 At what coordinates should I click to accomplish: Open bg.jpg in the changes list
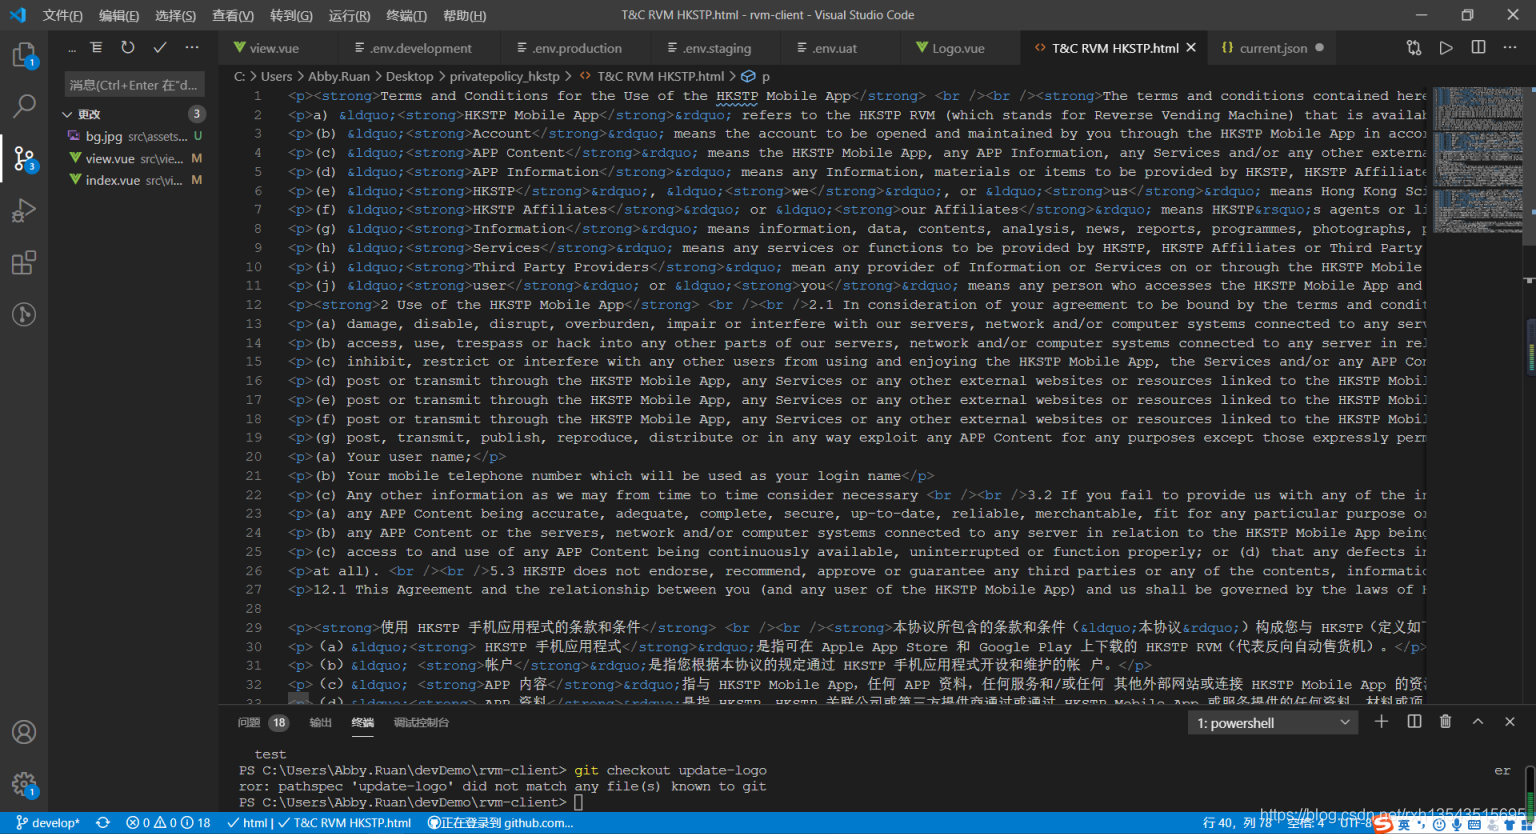pos(134,136)
